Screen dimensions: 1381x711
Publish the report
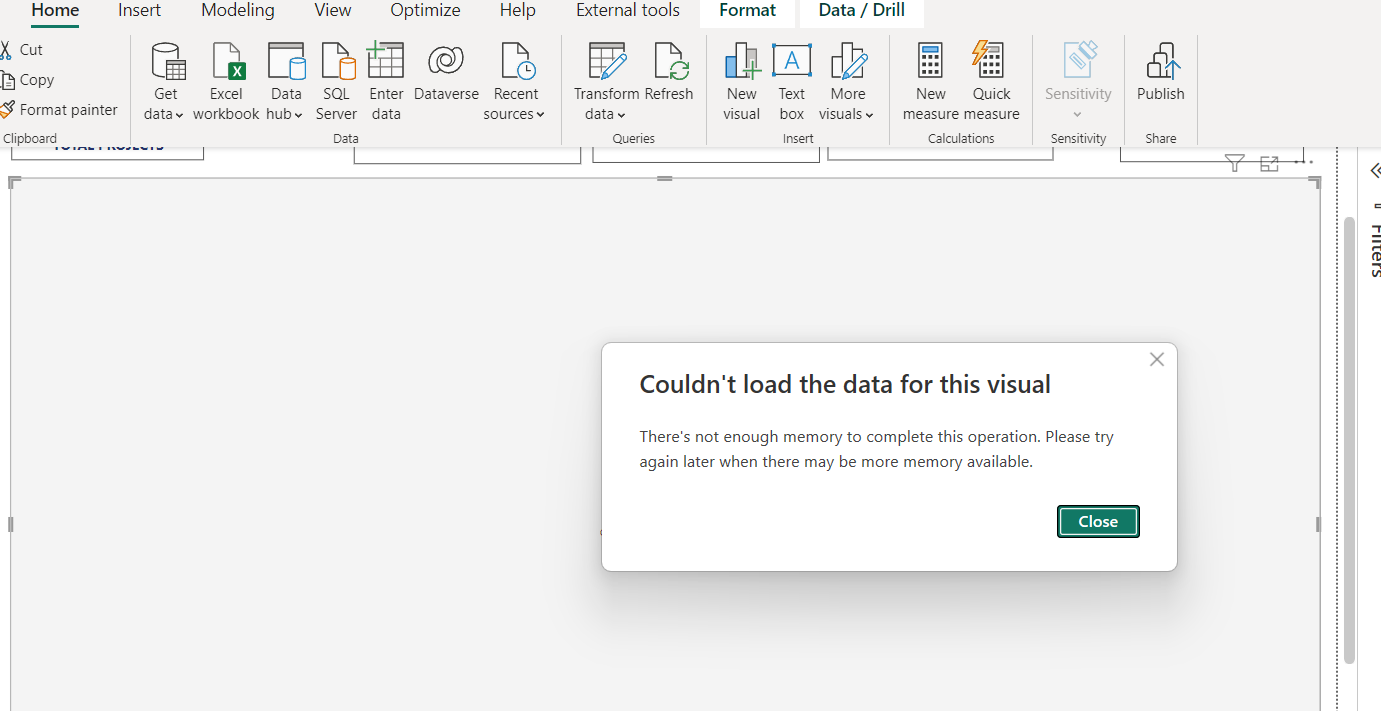pyautogui.click(x=1160, y=72)
